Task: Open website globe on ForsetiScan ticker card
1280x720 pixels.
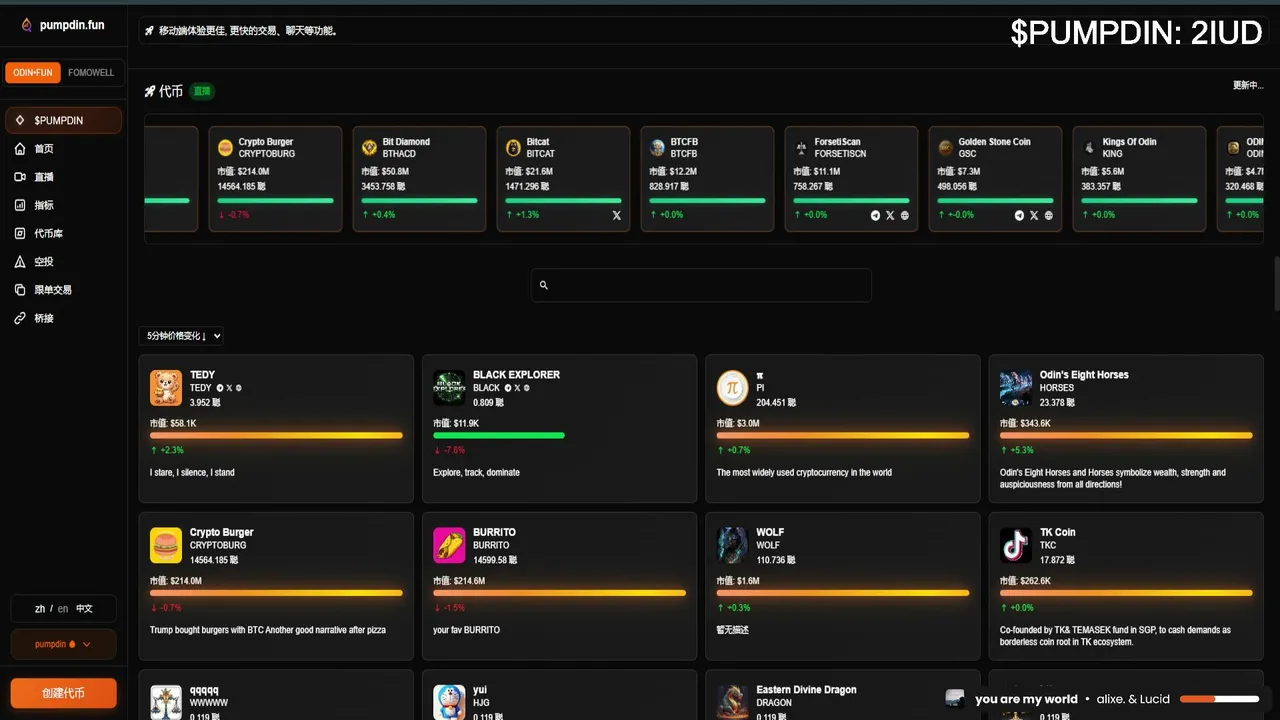Action: pyautogui.click(x=905, y=215)
